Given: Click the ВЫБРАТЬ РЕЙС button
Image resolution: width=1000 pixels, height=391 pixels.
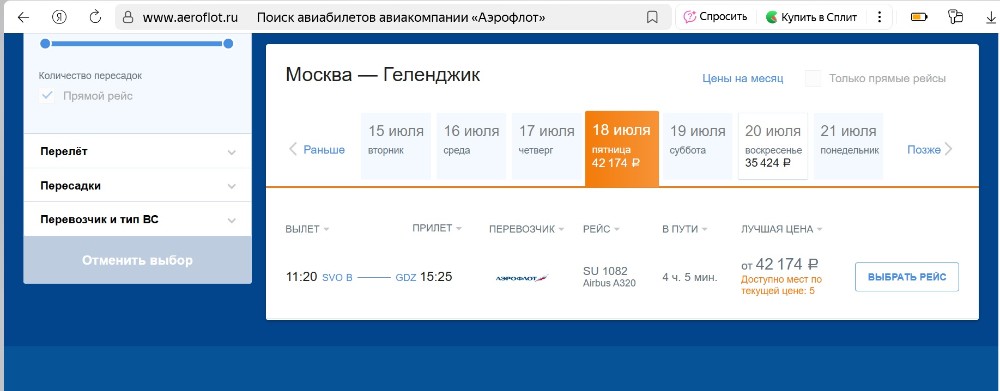Looking at the screenshot, I should (x=906, y=277).
